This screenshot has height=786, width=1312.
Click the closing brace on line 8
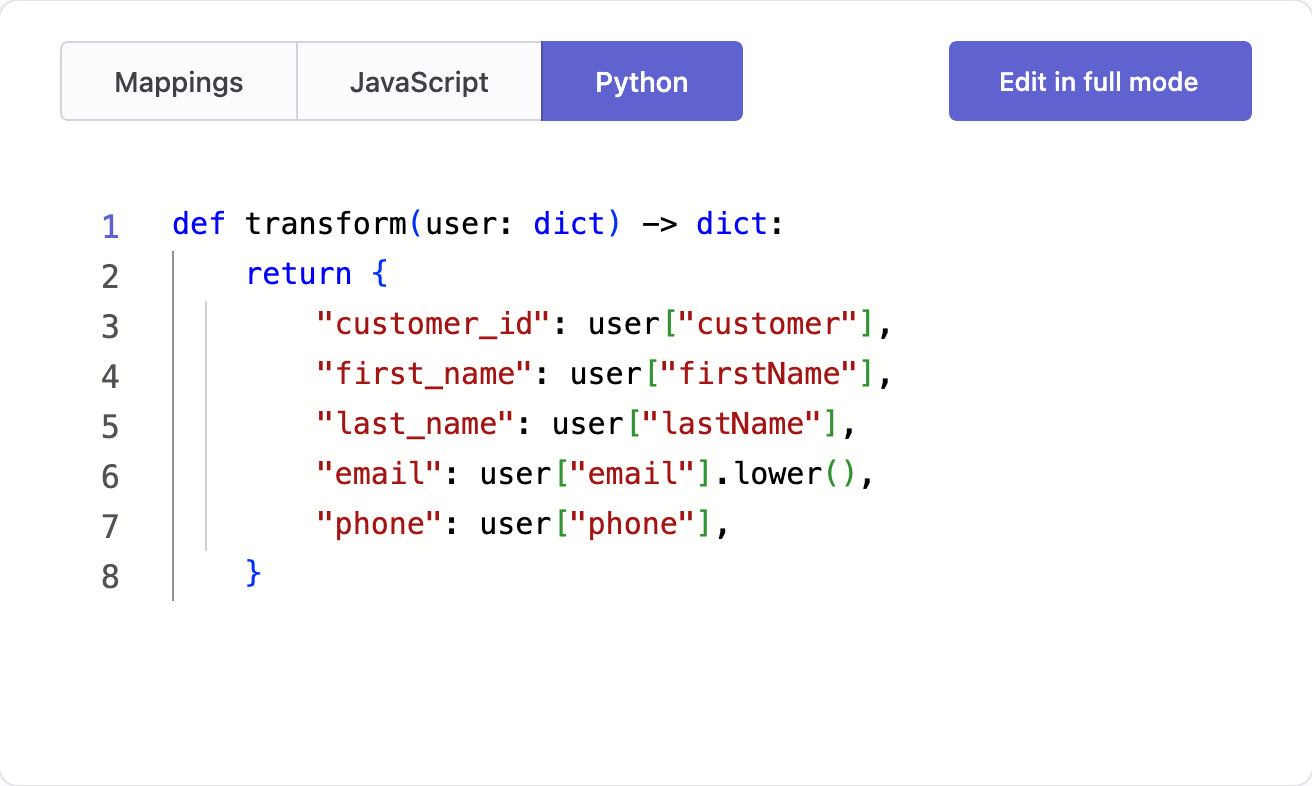pos(253,574)
